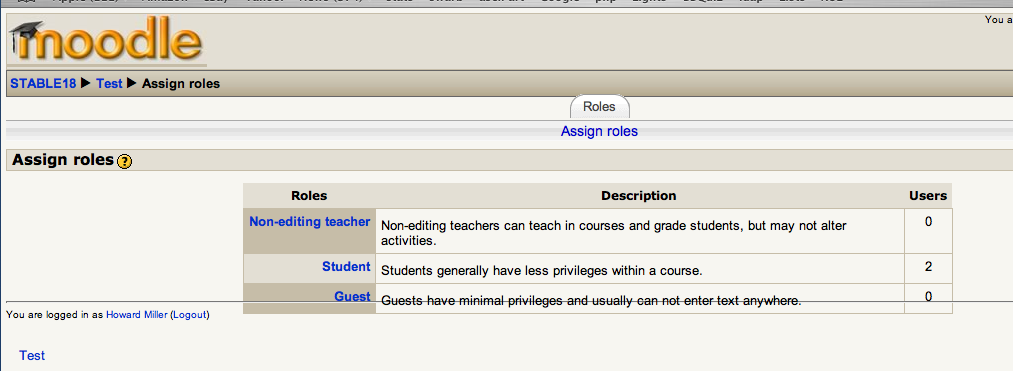Open the Assign roles sub-tab link

tap(599, 131)
